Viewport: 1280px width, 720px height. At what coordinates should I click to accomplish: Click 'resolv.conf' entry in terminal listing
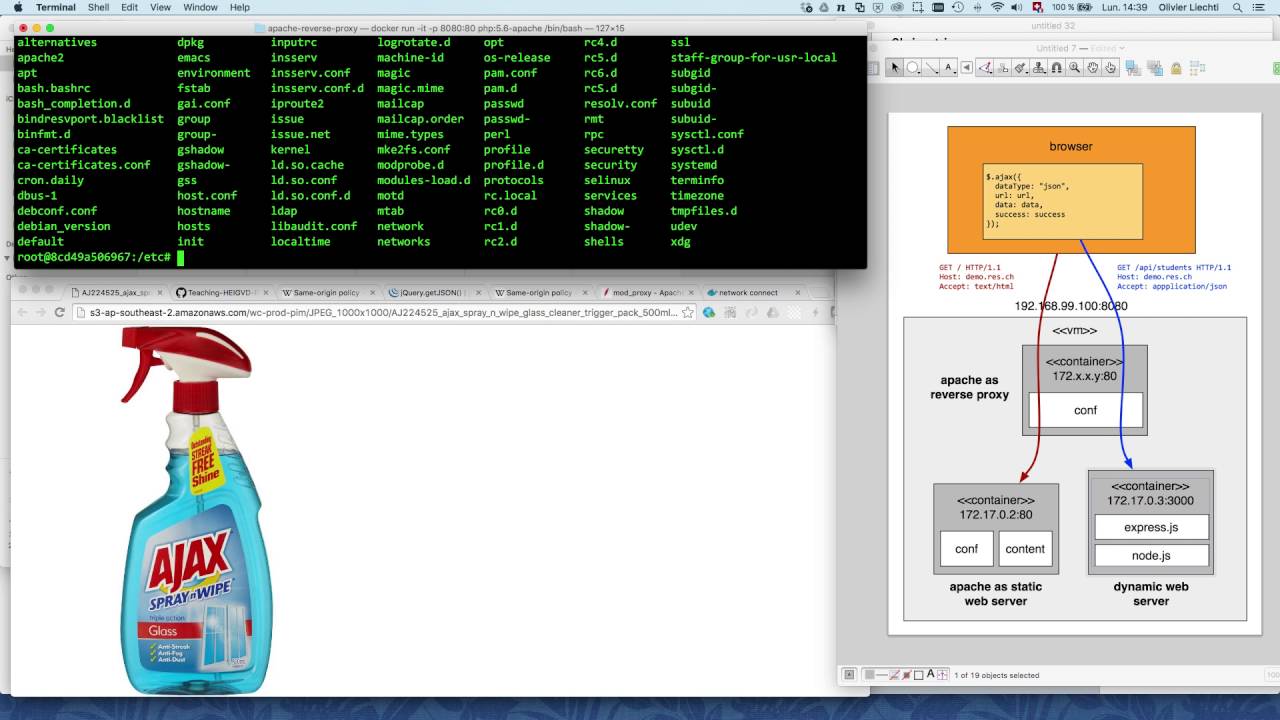(621, 104)
